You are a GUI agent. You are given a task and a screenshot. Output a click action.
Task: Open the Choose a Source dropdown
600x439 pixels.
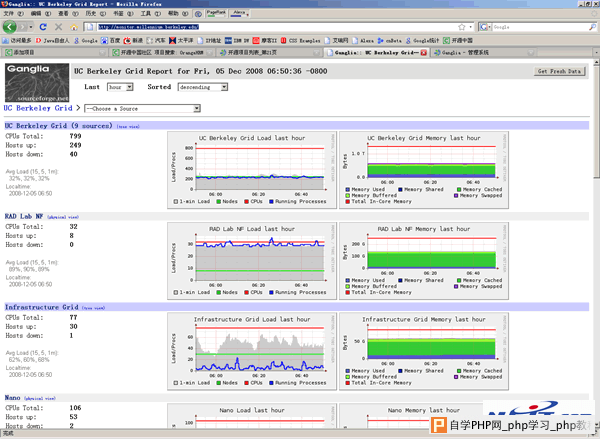tap(142, 108)
